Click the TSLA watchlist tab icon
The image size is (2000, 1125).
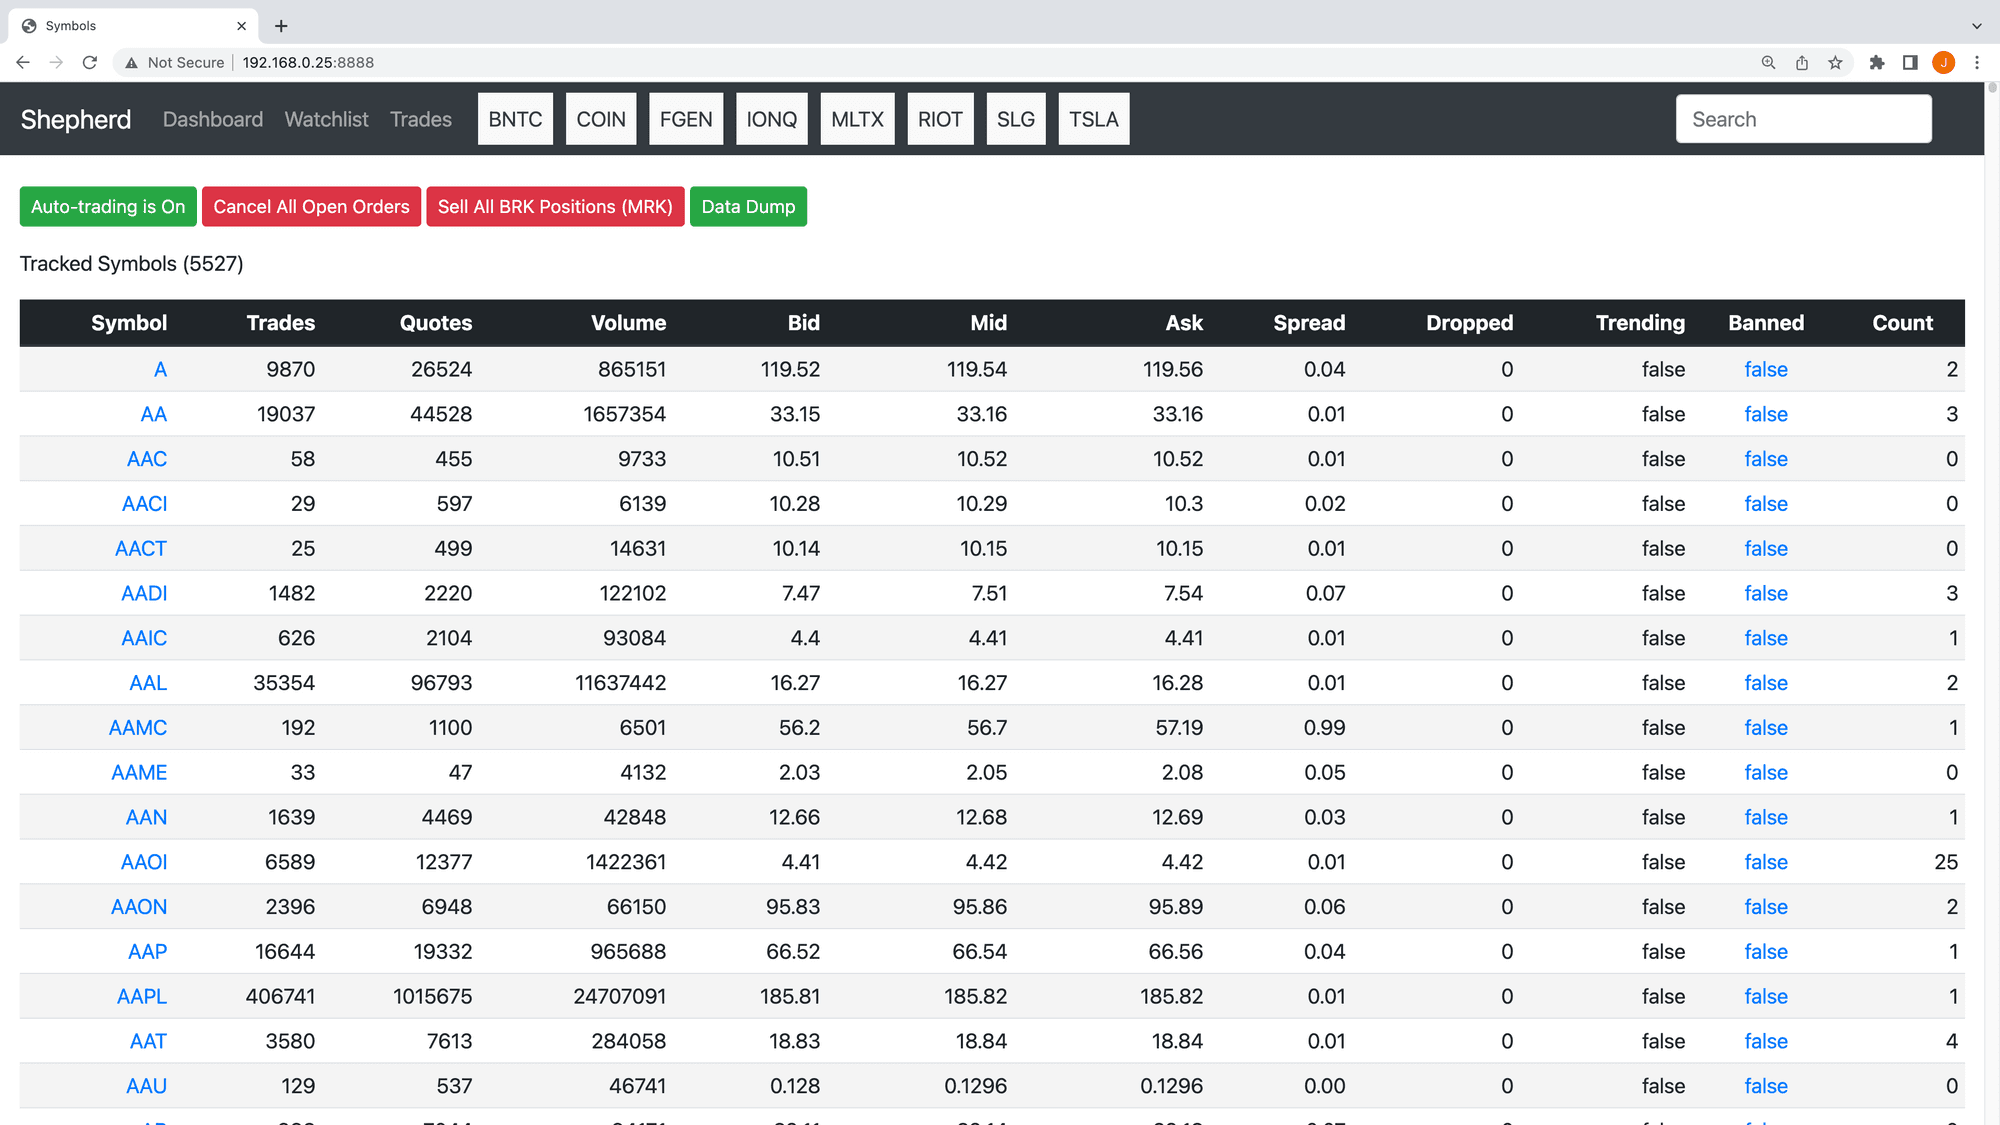tap(1093, 118)
